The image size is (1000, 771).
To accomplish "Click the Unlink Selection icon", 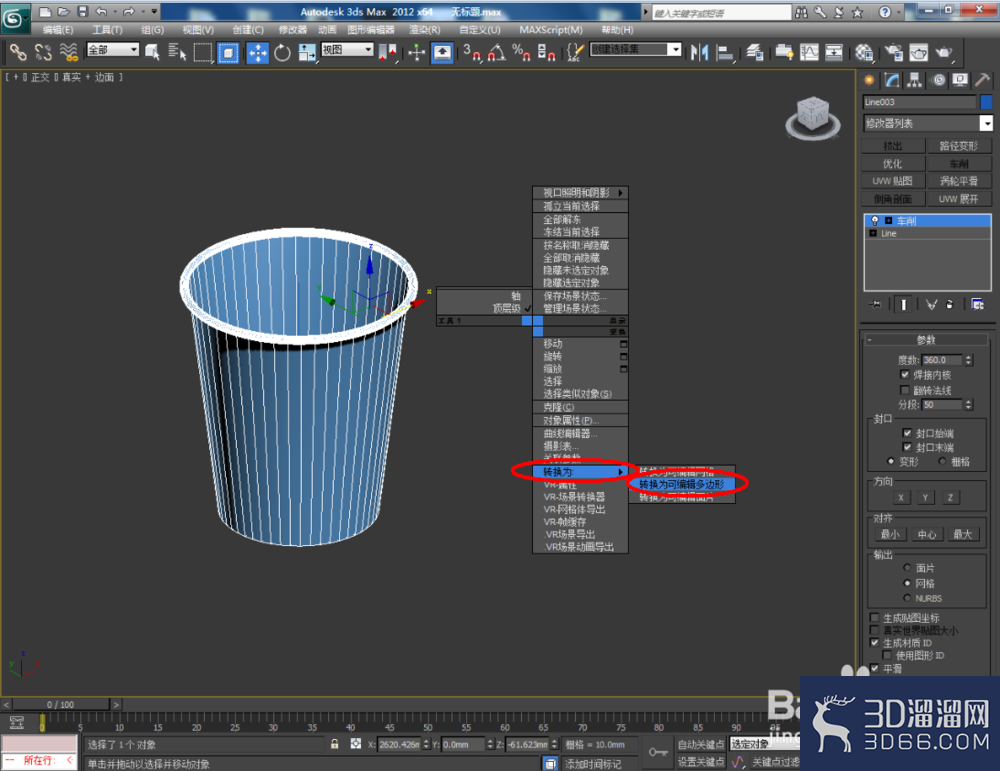I will click(x=43, y=52).
